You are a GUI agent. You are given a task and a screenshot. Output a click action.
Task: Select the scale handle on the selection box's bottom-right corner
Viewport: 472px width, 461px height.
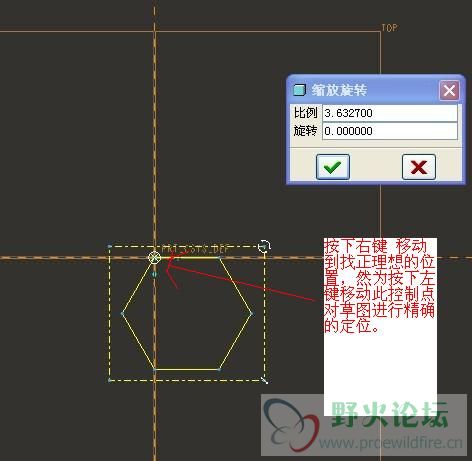(265, 380)
